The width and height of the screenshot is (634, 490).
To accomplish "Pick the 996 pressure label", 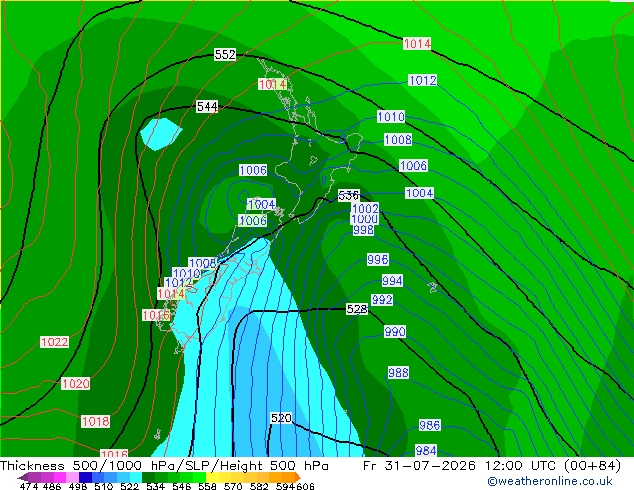I will tap(378, 259).
